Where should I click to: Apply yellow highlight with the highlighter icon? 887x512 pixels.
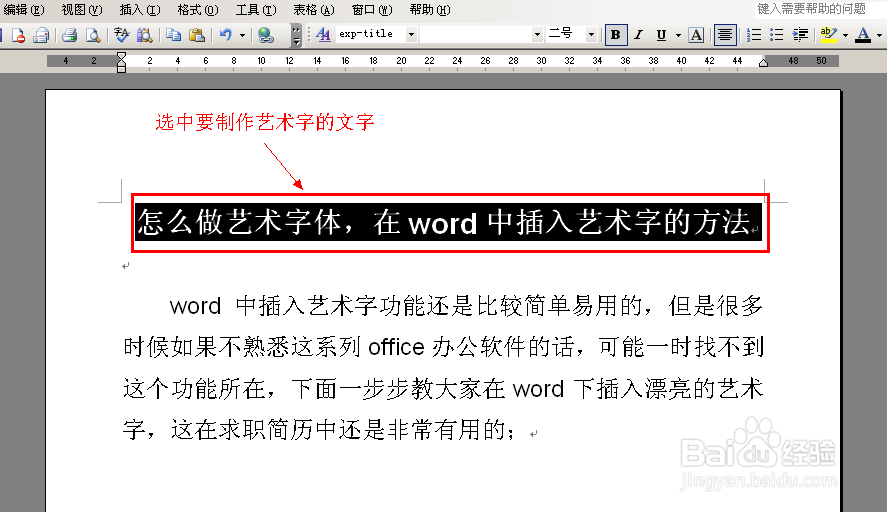click(x=829, y=35)
